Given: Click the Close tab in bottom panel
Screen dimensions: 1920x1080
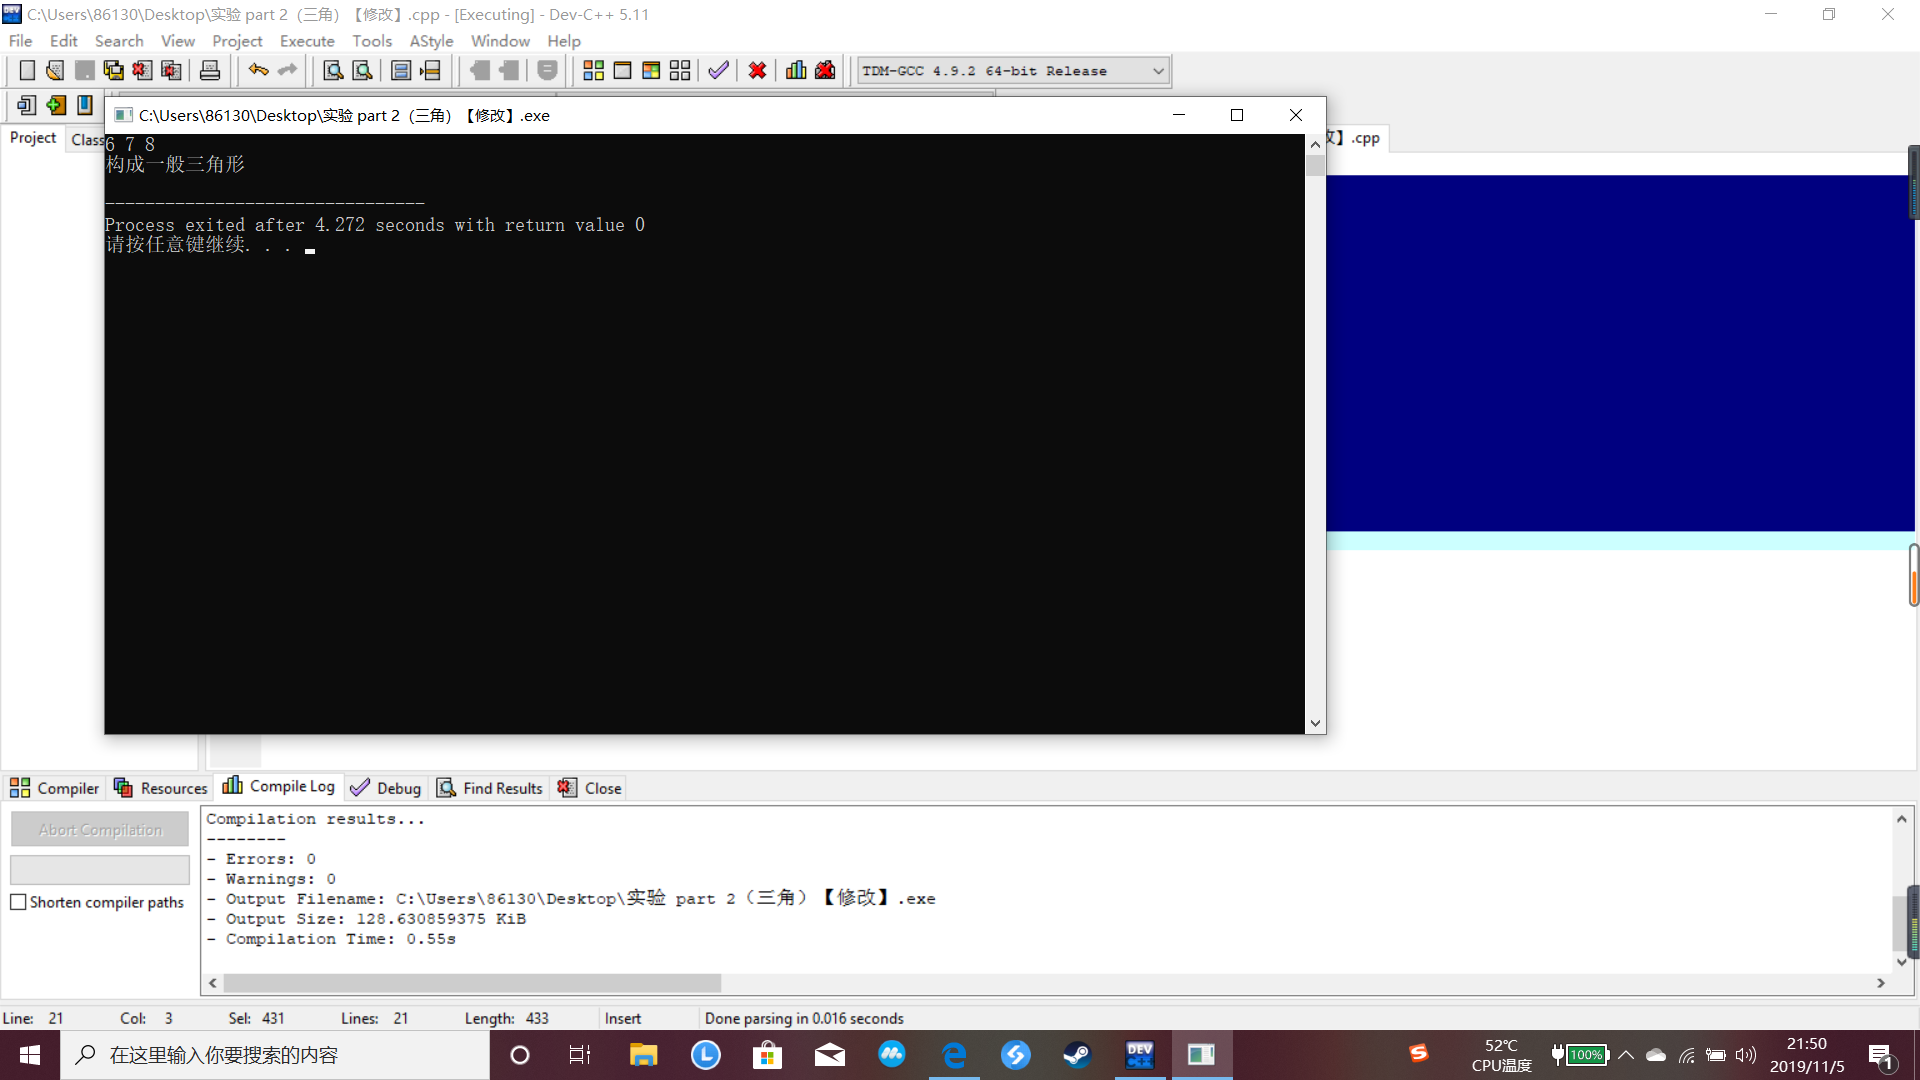Looking at the screenshot, I should coord(590,788).
